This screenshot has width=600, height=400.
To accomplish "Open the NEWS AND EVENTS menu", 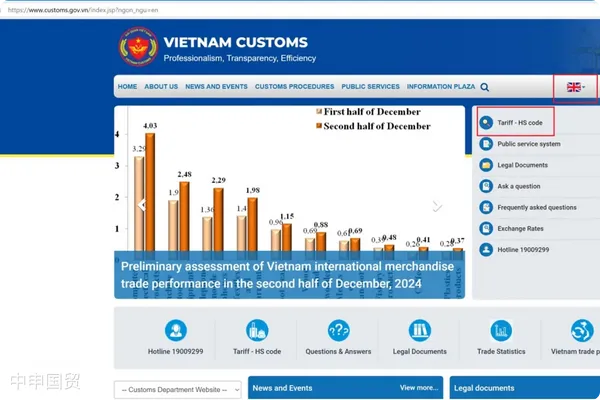I will pos(216,87).
